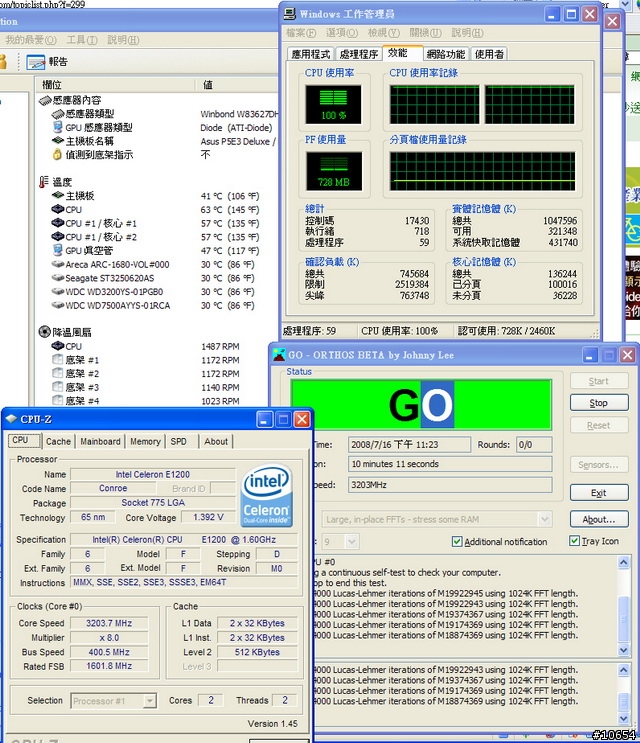Toggle the Tray Icon checkbox
640x743 pixels.
(574, 541)
